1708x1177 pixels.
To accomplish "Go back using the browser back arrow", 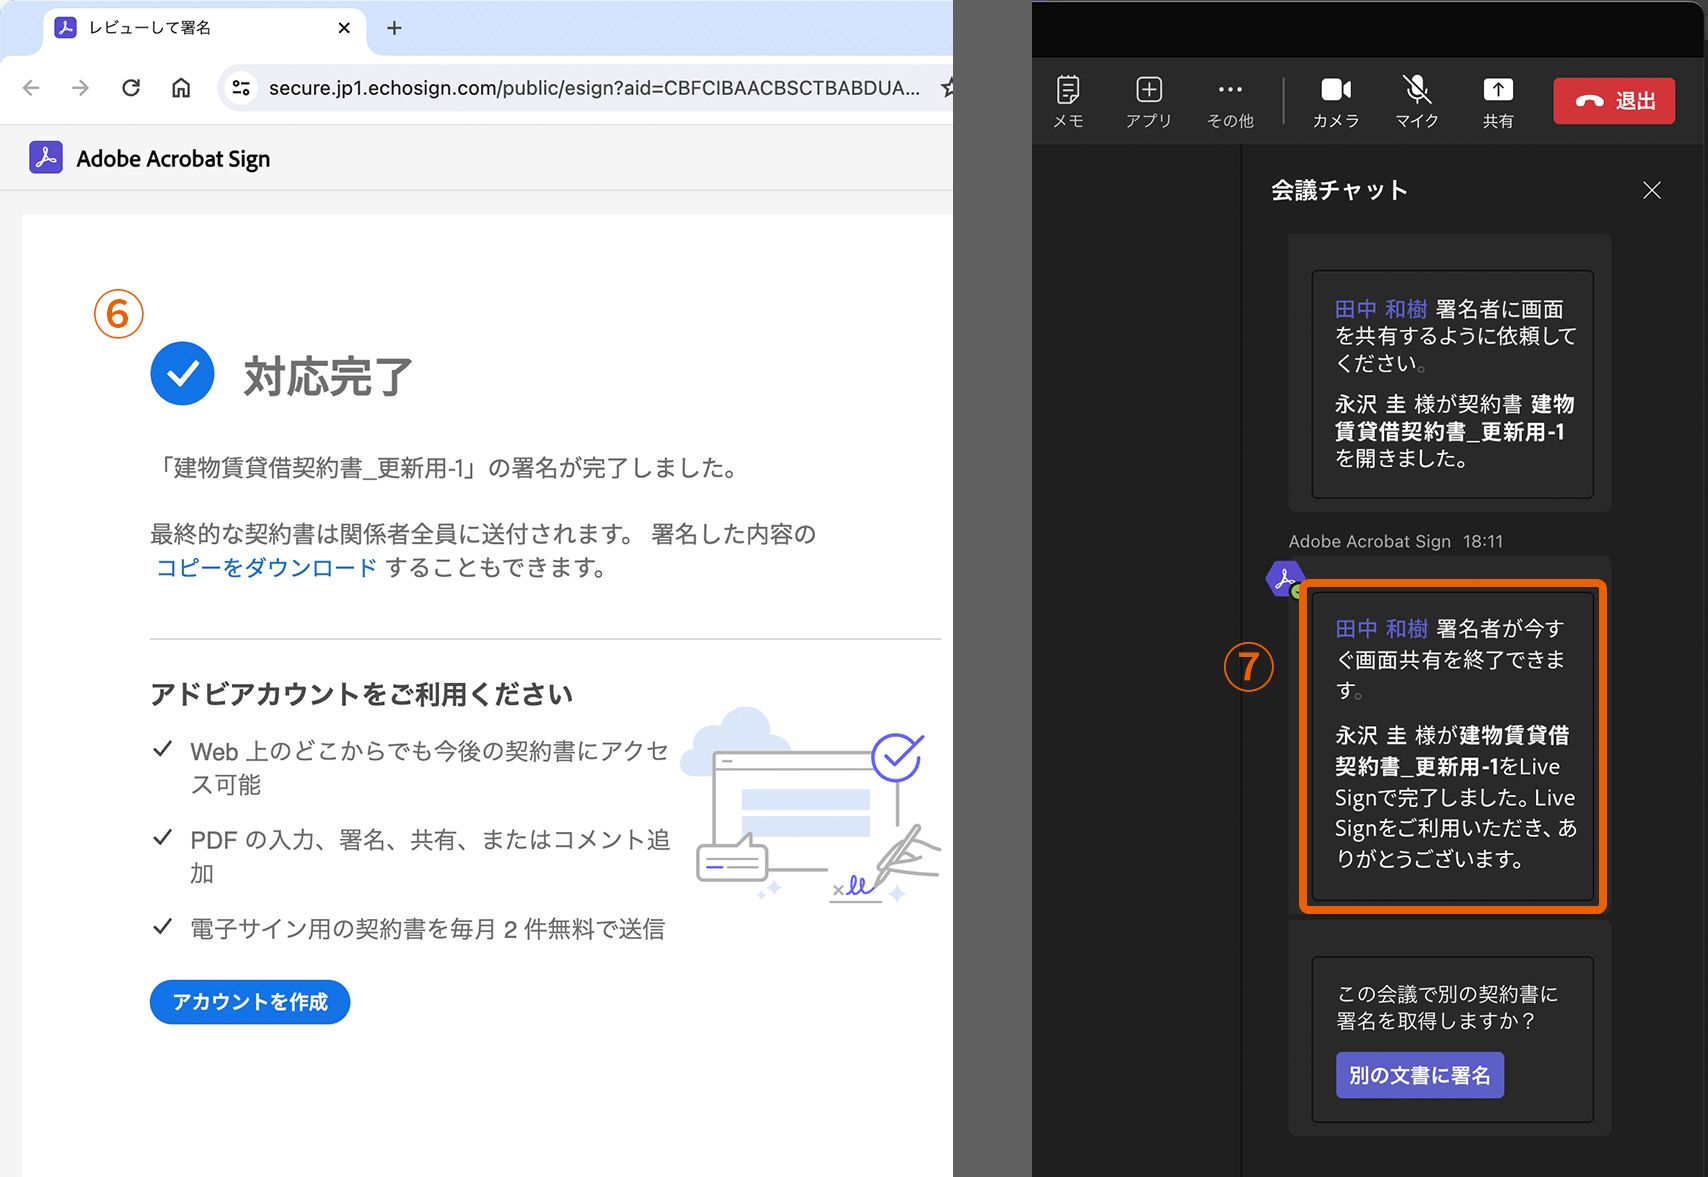I will tap(31, 88).
